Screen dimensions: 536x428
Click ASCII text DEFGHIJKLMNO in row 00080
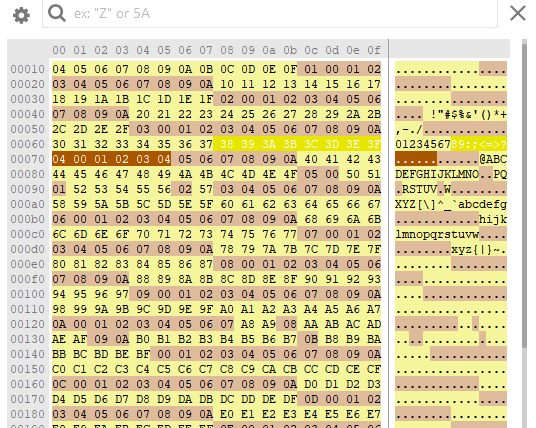click(x=437, y=174)
